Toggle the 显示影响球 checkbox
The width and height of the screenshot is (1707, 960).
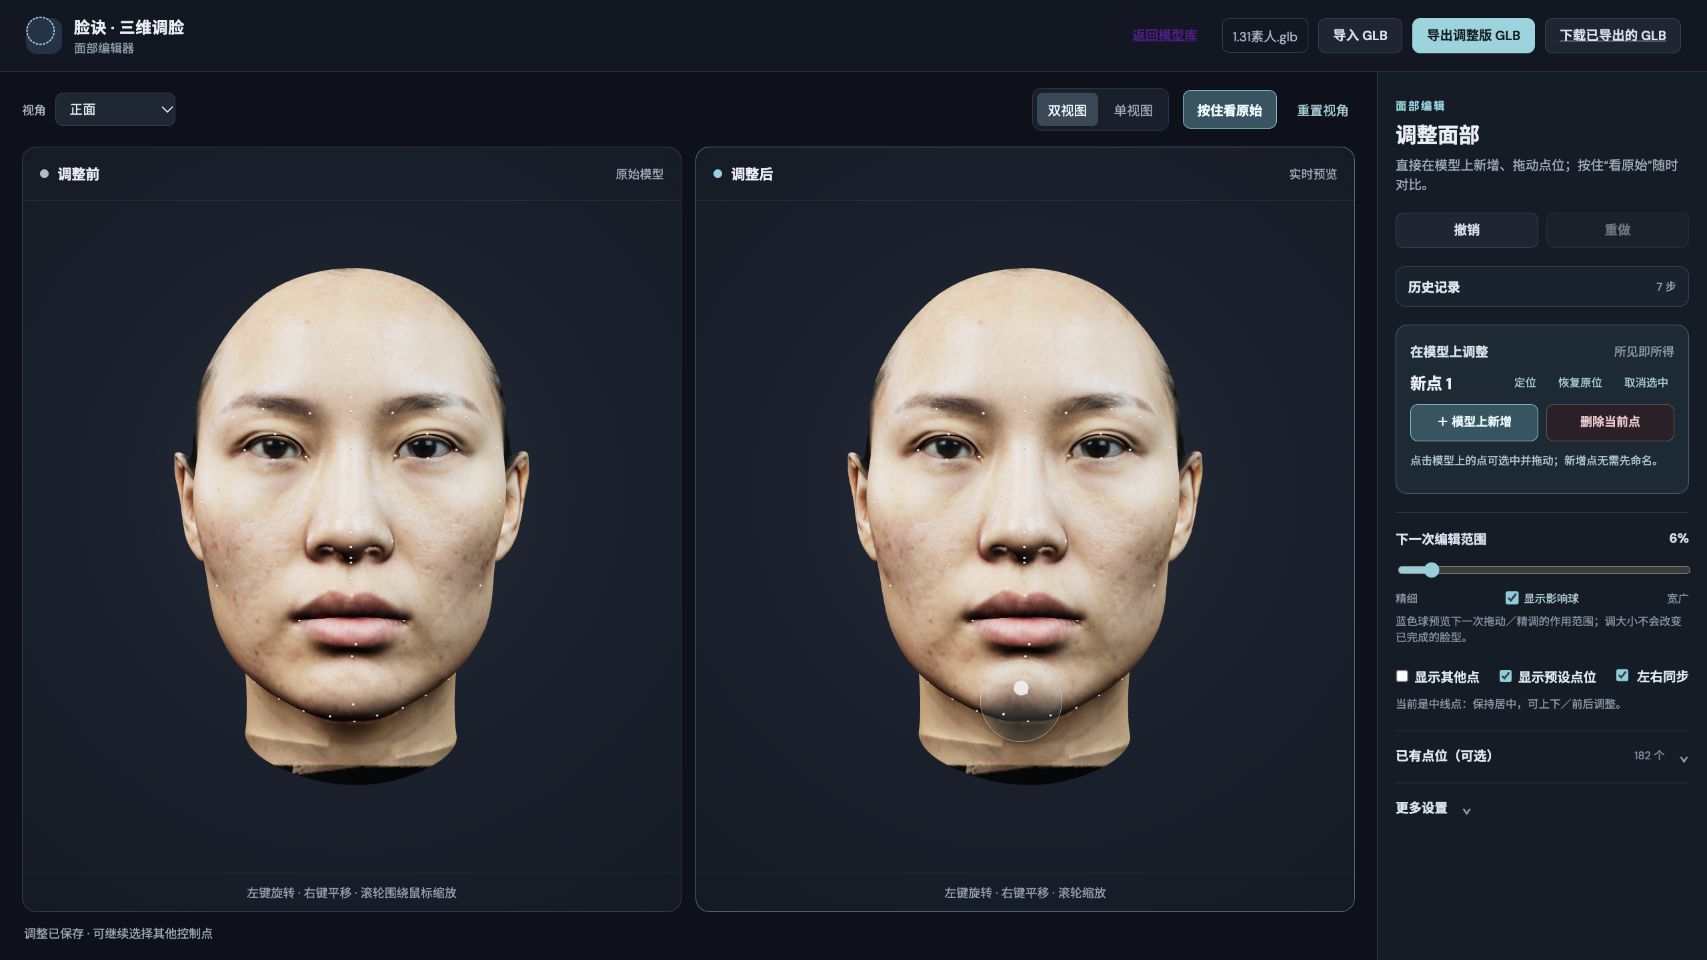[1512, 598]
